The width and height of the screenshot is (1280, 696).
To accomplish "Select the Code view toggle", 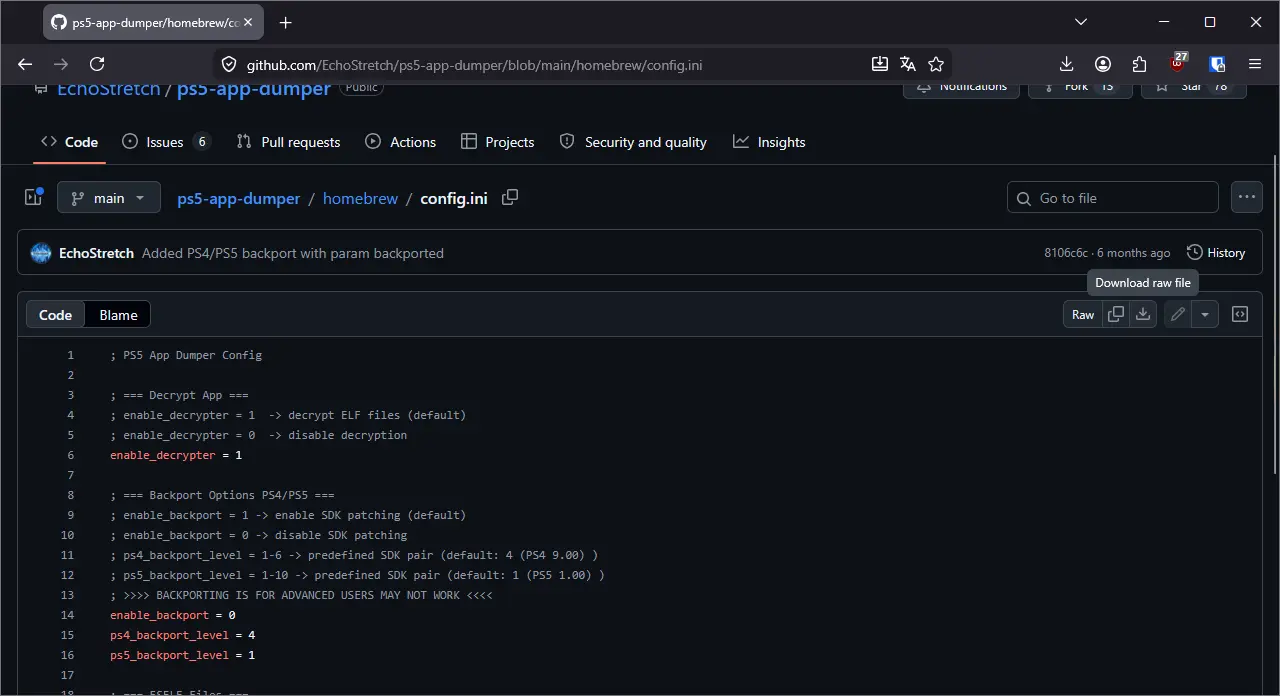I will click(x=55, y=314).
